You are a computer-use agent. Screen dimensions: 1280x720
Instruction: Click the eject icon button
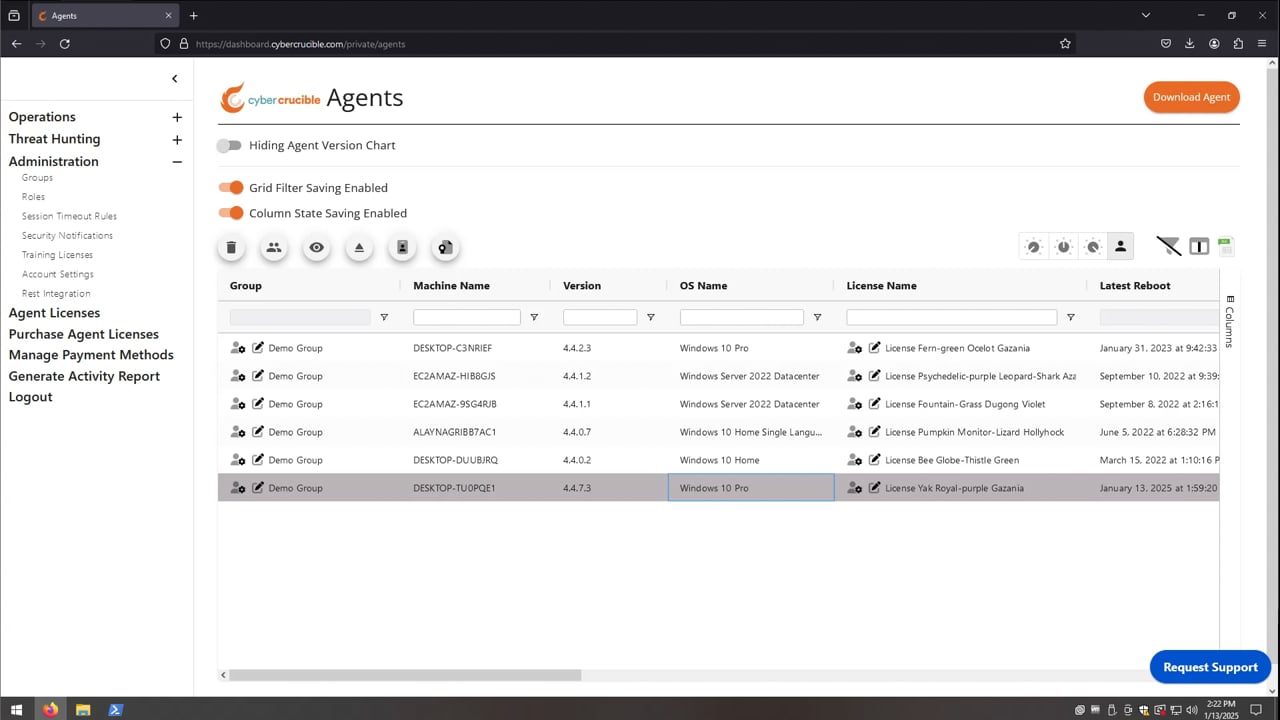coord(360,248)
